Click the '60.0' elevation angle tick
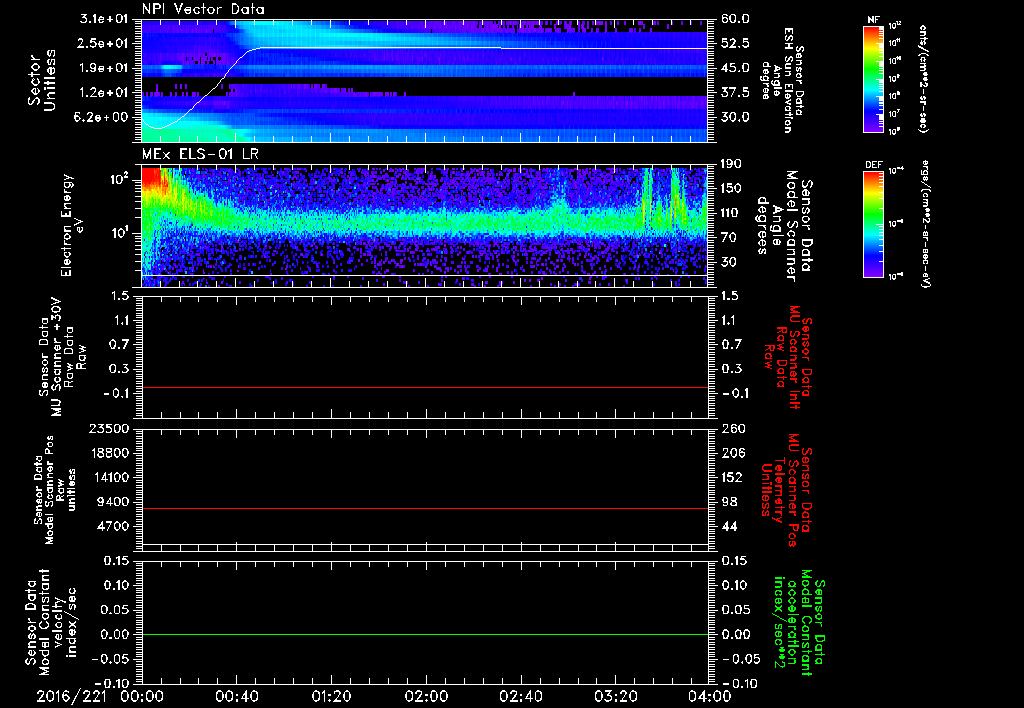 click(x=735, y=19)
